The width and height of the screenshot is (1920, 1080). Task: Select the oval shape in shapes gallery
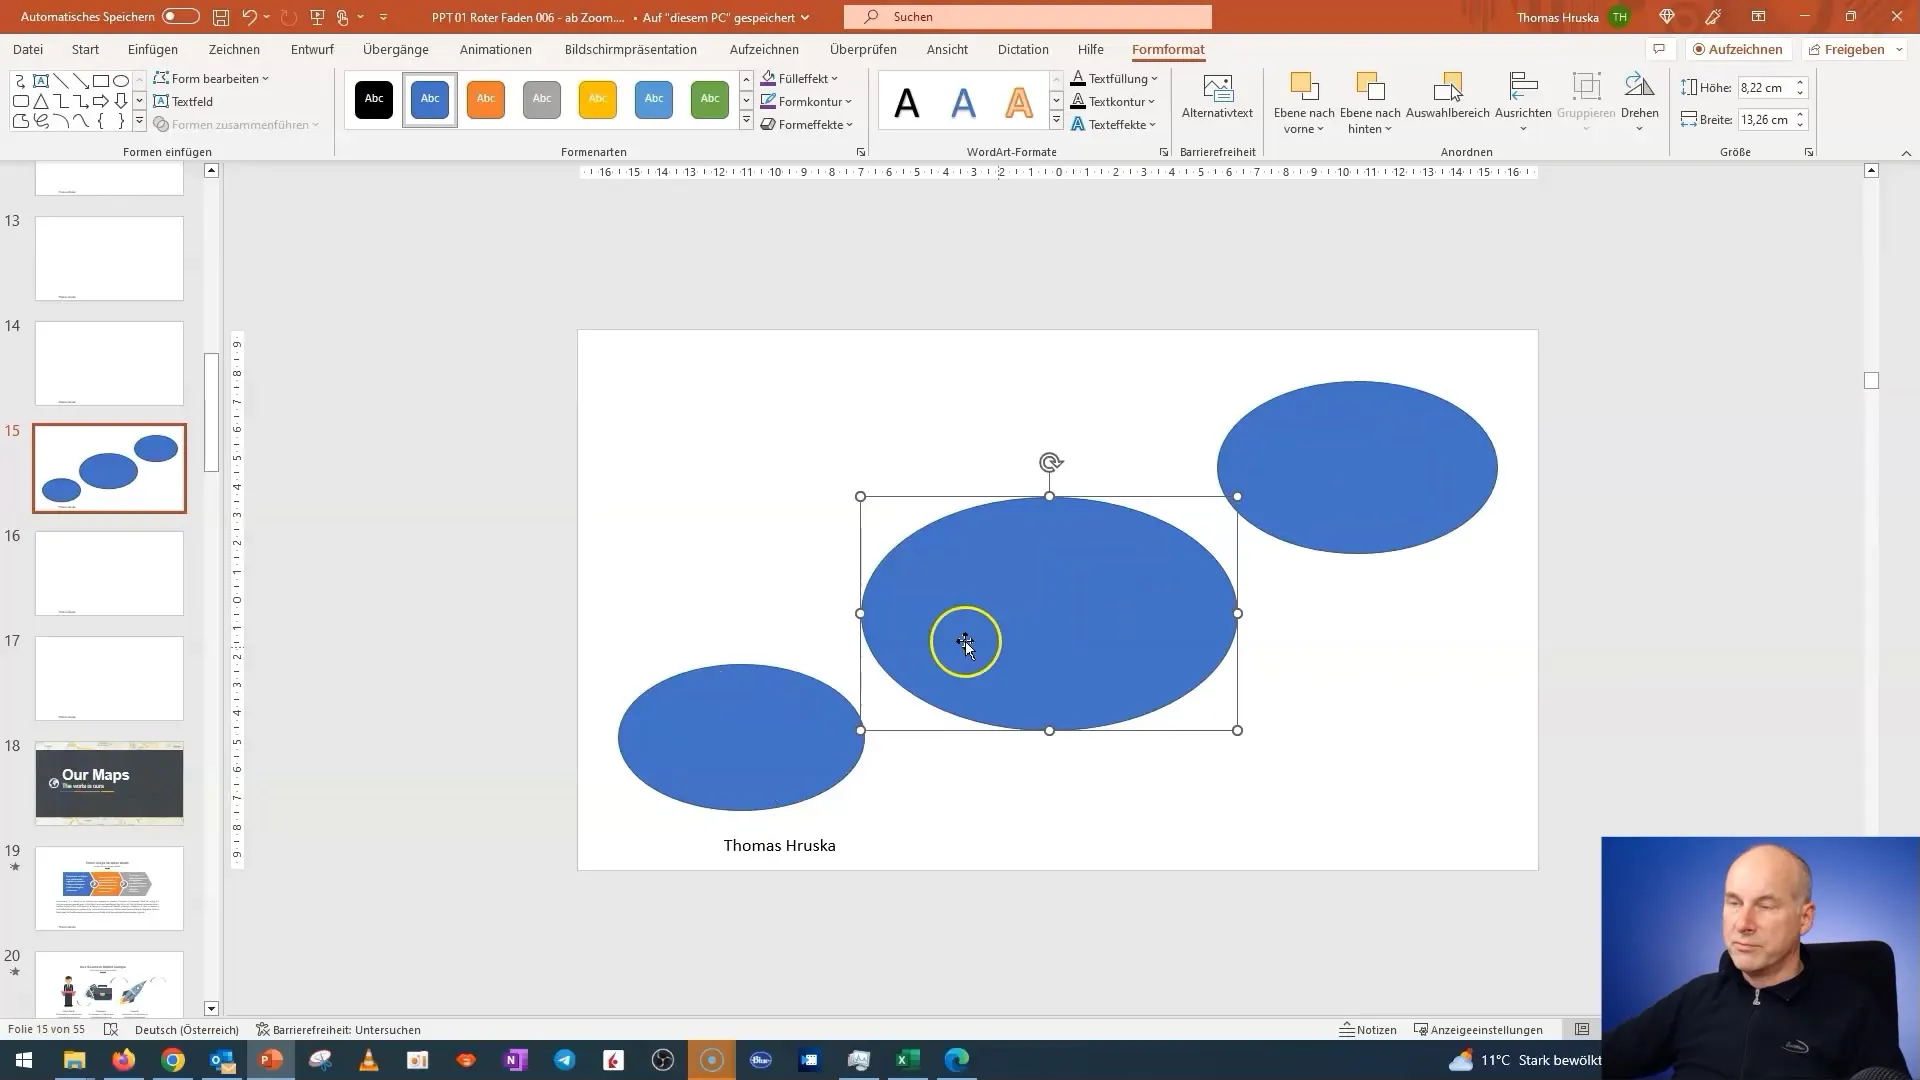pyautogui.click(x=121, y=81)
